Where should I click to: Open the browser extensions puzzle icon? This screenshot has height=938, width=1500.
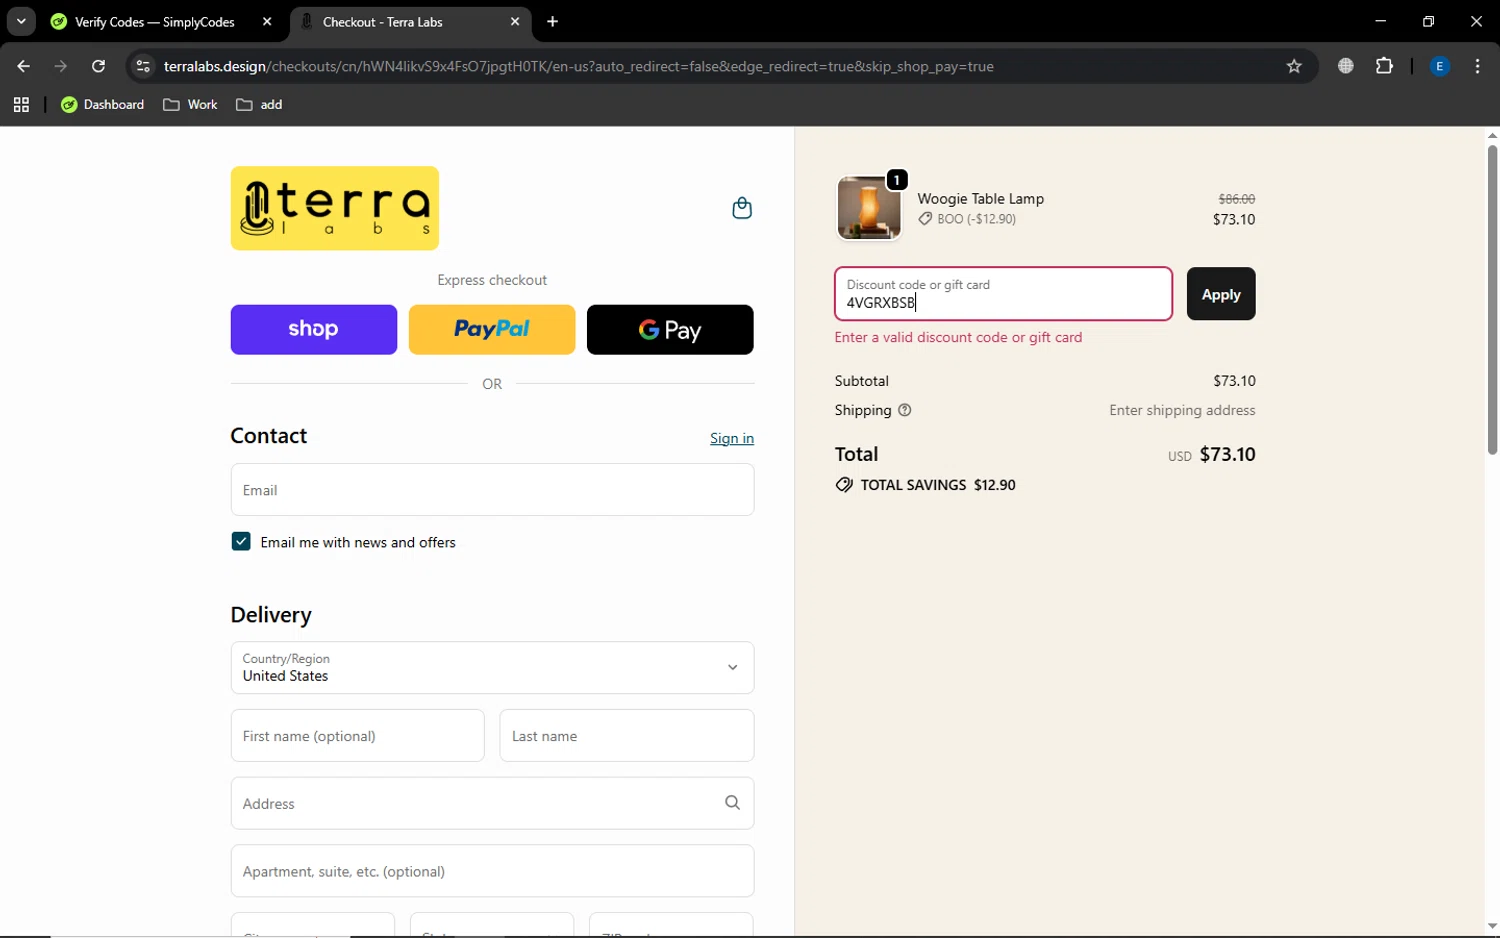[x=1385, y=66]
